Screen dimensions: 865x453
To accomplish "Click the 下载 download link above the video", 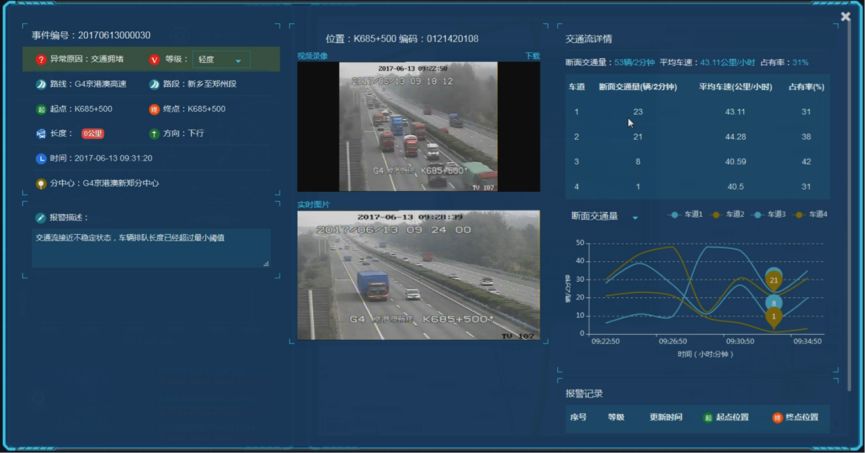I will (x=532, y=56).
